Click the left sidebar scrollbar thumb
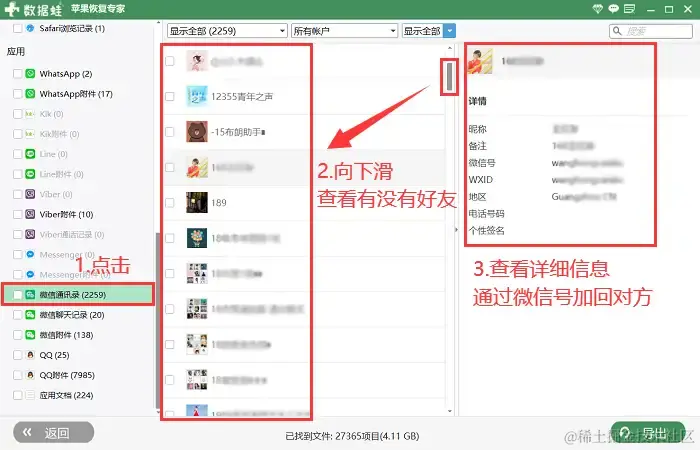This screenshot has height=450, width=700. pos(158,321)
